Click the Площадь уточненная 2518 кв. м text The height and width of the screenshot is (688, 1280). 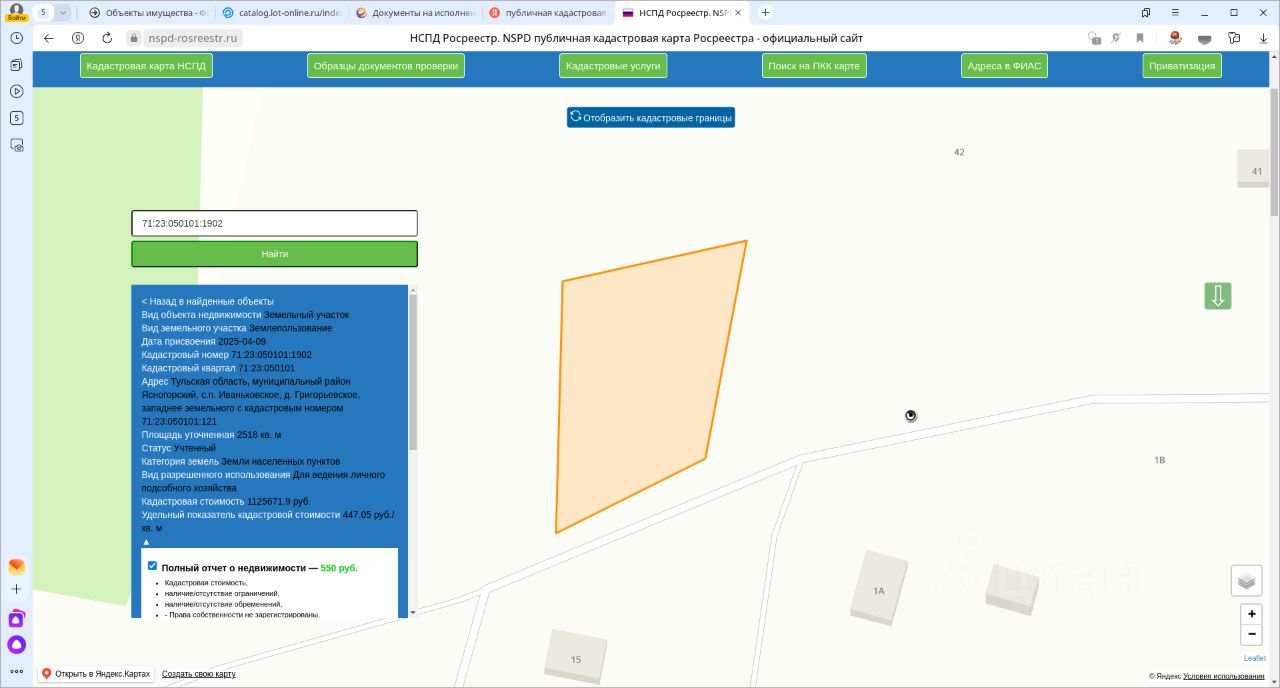click(x=211, y=434)
